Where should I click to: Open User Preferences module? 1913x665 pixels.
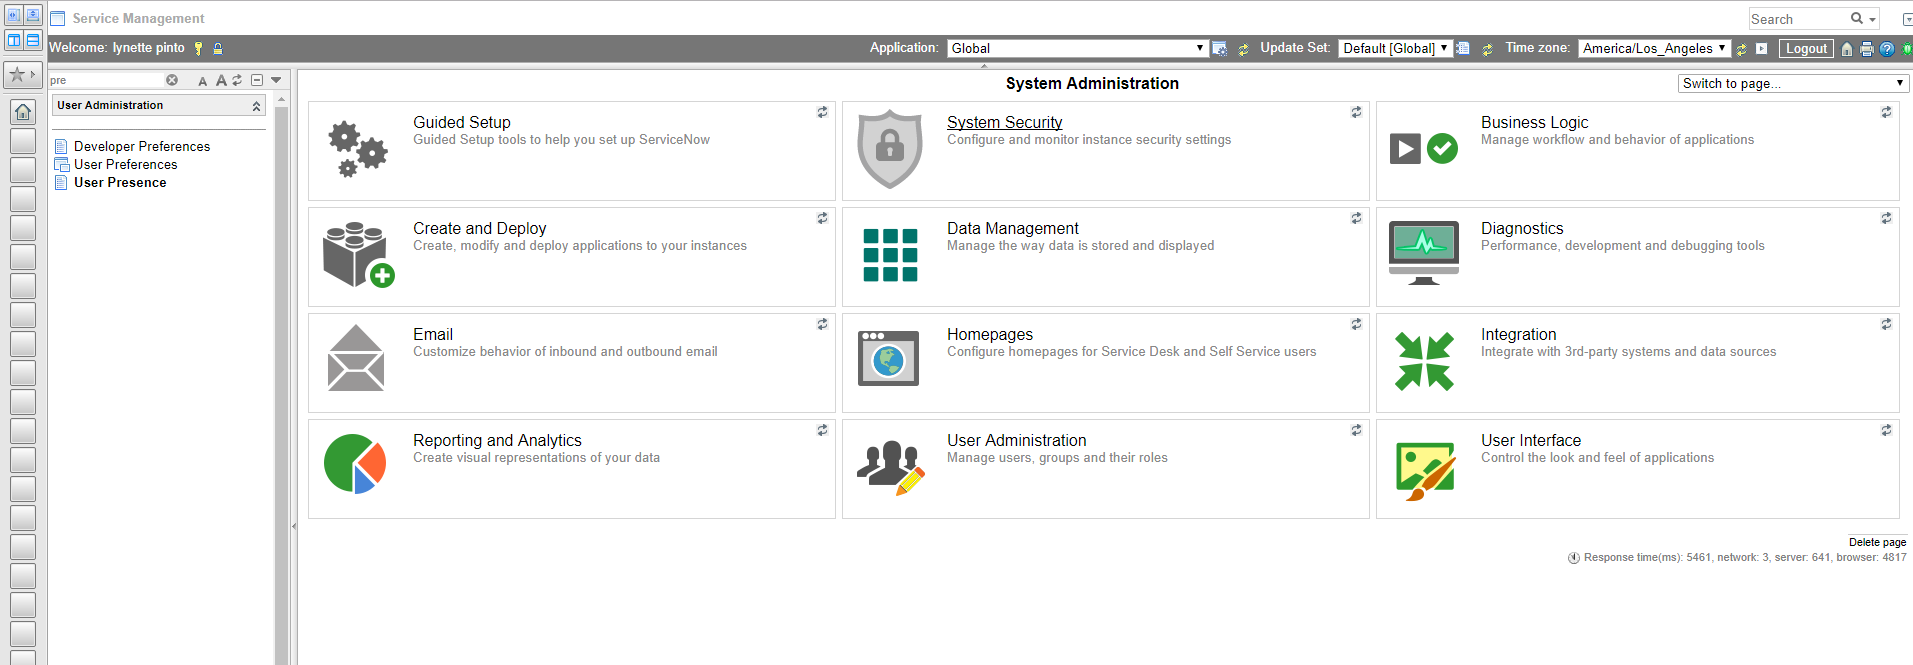pos(125,164)
